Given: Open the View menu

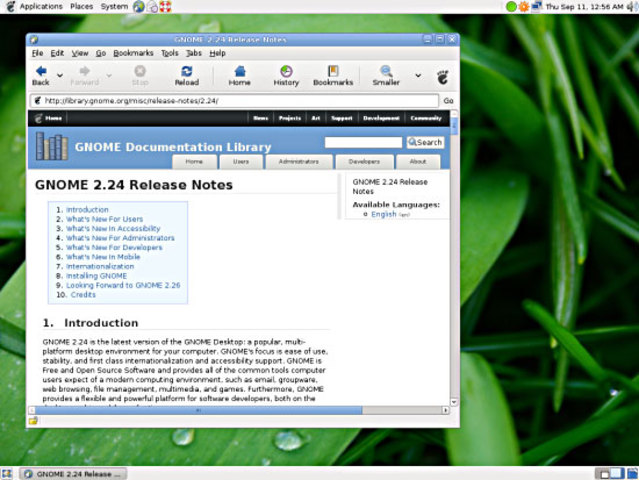Looking at the screenshot, I should pos(80,53).
